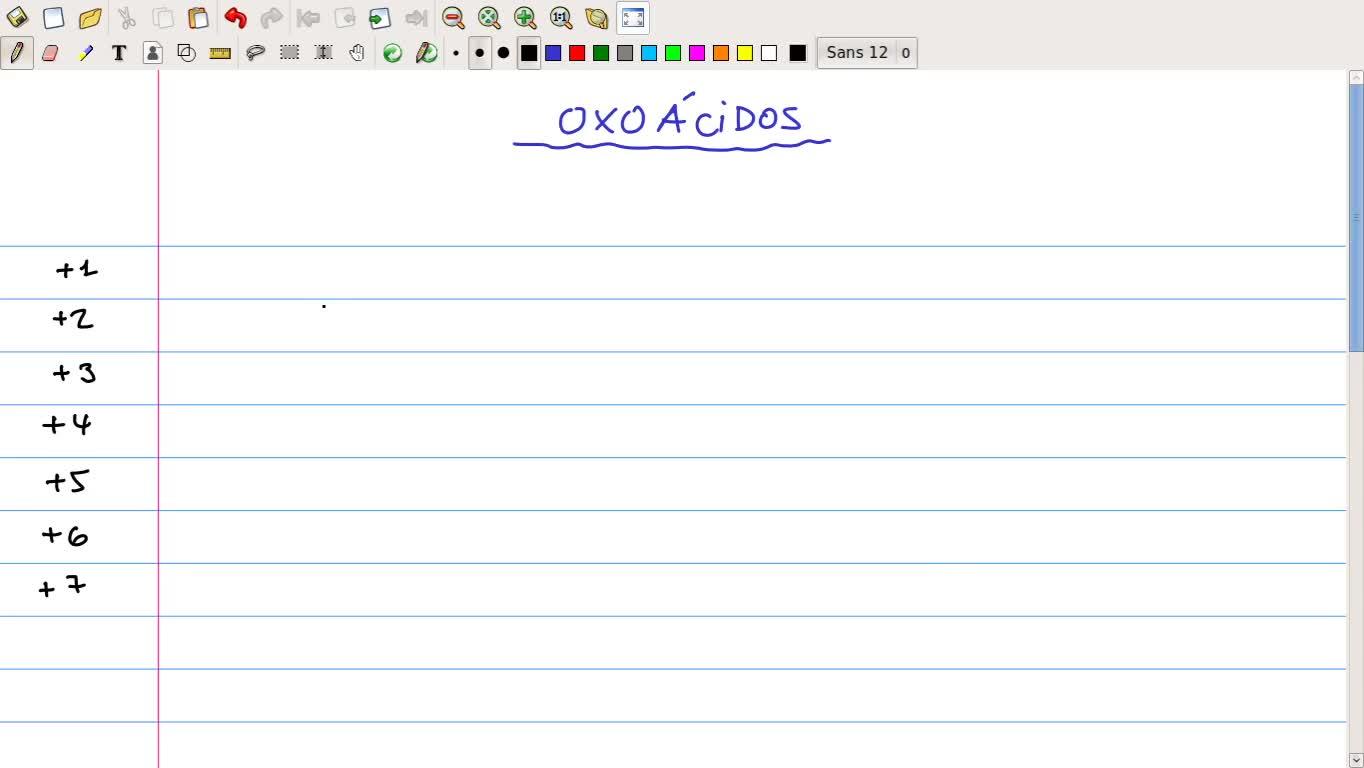The width and height of the screenshot is (1364, 768).
Task: Create a new journal with the New icon
Action: point(54,18)
